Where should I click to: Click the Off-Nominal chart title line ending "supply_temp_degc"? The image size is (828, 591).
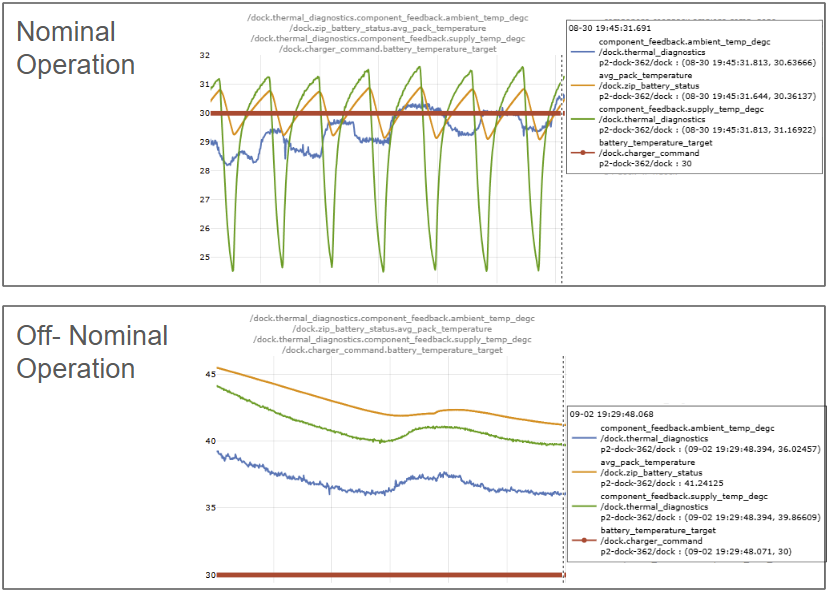(x=392, y=339)
